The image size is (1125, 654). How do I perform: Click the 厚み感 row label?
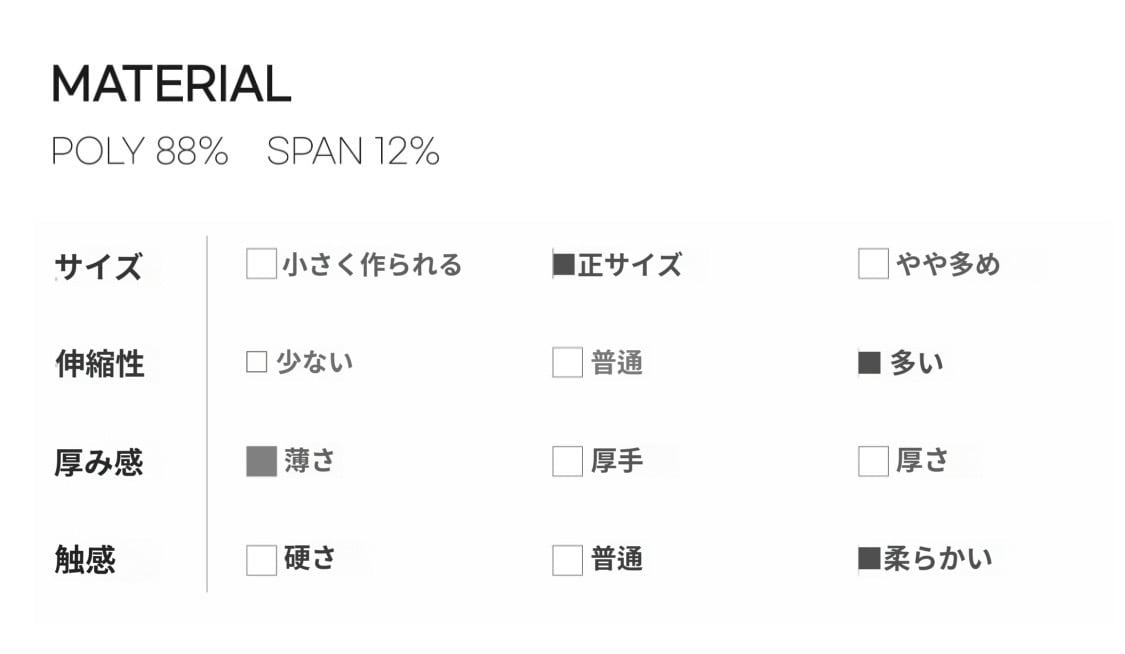[99, 463]
